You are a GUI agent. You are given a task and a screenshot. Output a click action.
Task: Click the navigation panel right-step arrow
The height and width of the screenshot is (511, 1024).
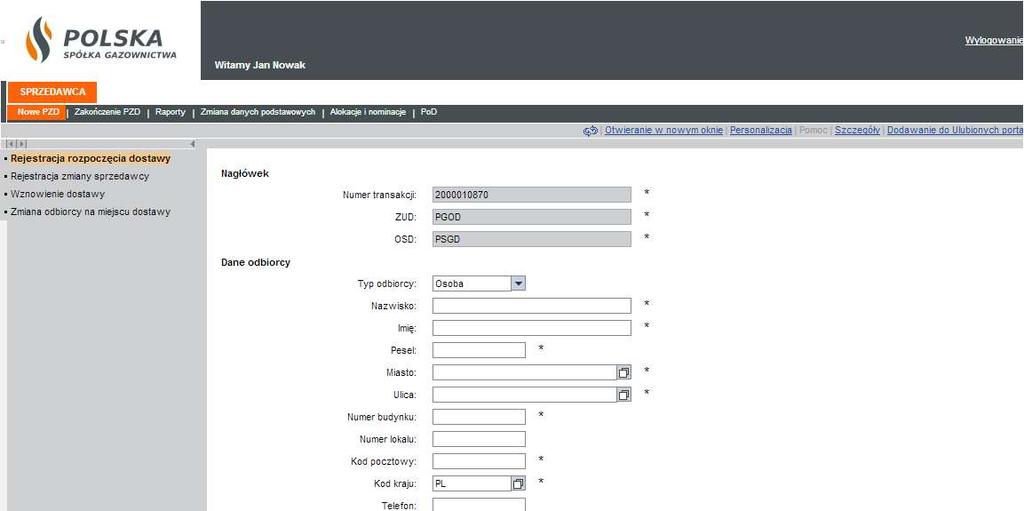tap(22, 144)
